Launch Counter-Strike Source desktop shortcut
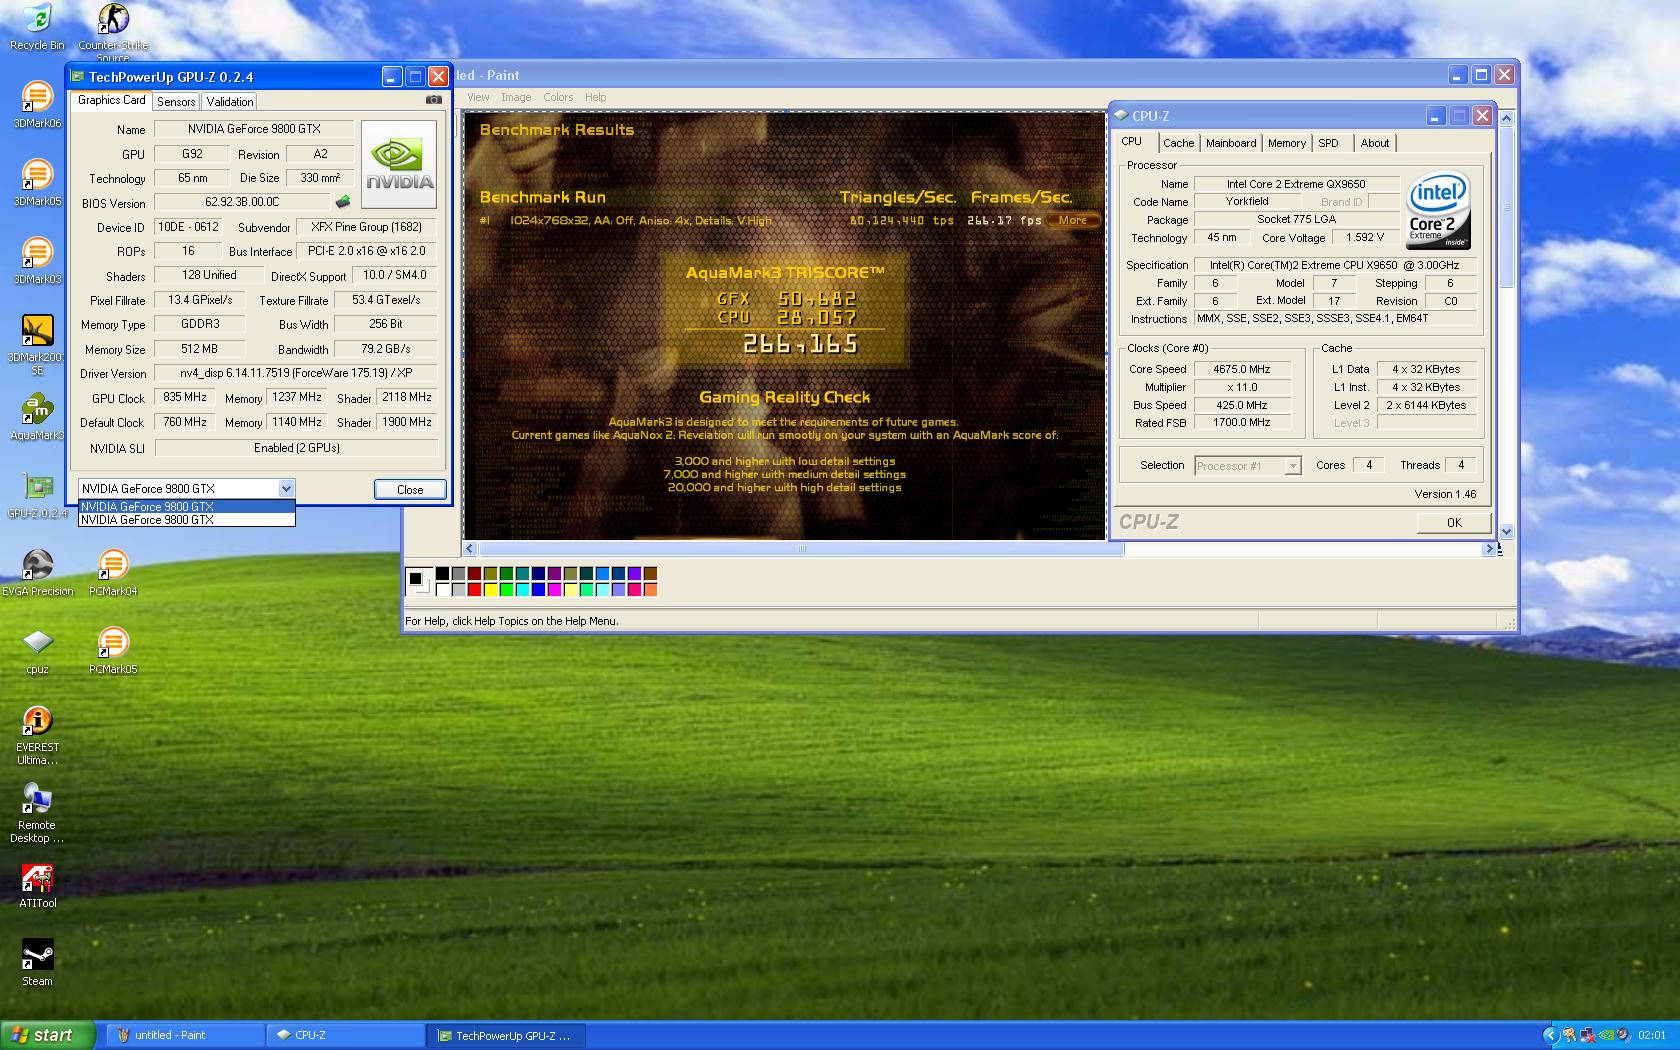 (x=113, y=30)
